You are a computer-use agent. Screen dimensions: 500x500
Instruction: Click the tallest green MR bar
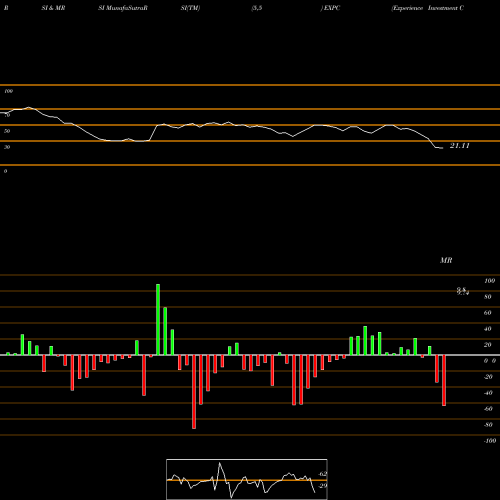point(158,320)
